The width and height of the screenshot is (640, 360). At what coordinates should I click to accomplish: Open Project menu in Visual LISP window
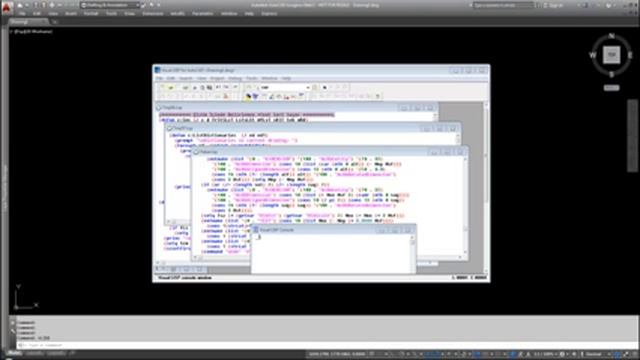click(x=217, y=78)
